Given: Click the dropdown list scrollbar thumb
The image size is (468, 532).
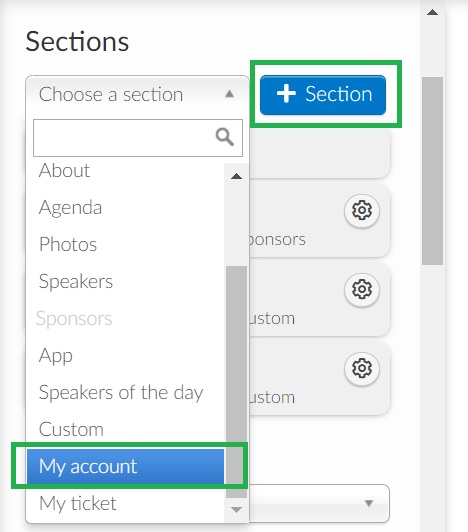Looking at the screenshot, I should (x=236, y=382).
